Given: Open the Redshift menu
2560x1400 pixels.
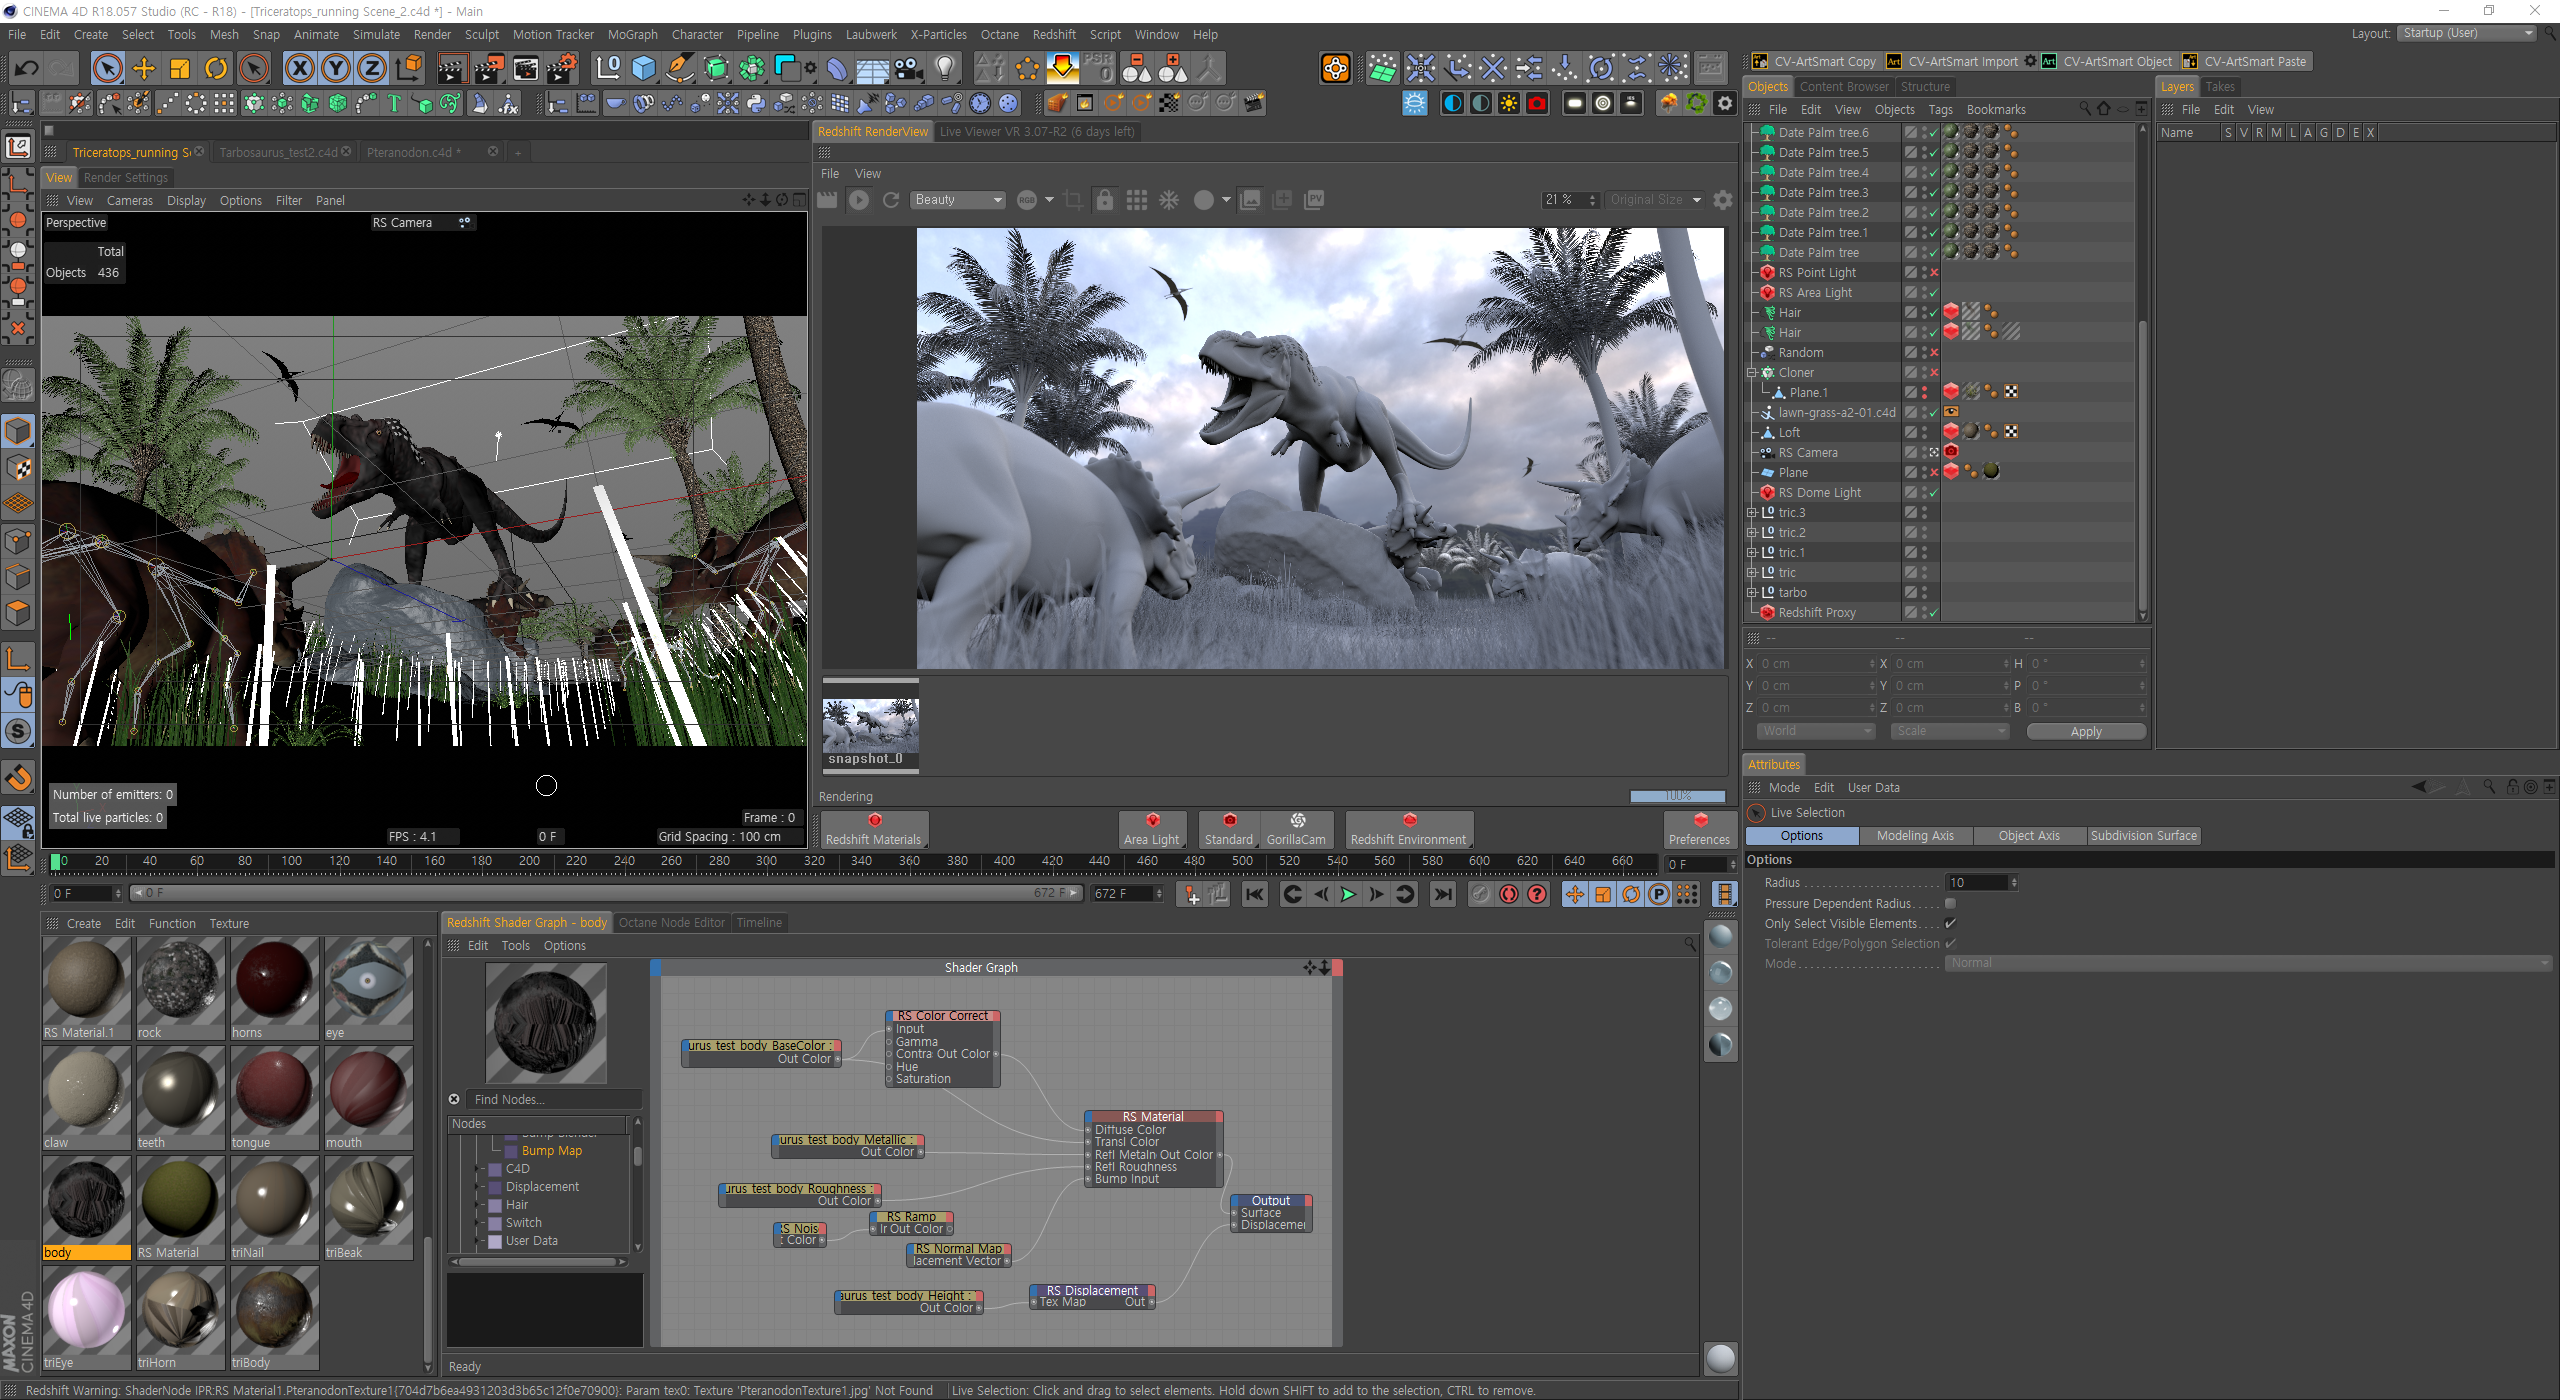Looking at the screenshot, I should pyautogui.click(x=1054, y=34).
